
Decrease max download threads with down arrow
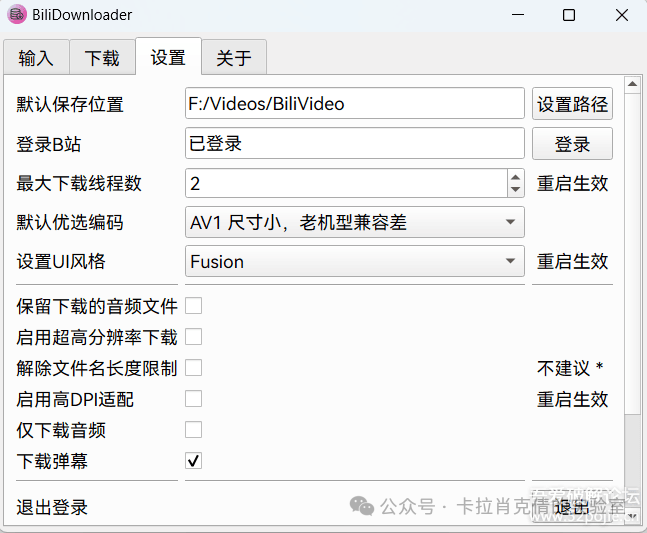point(516,190)
